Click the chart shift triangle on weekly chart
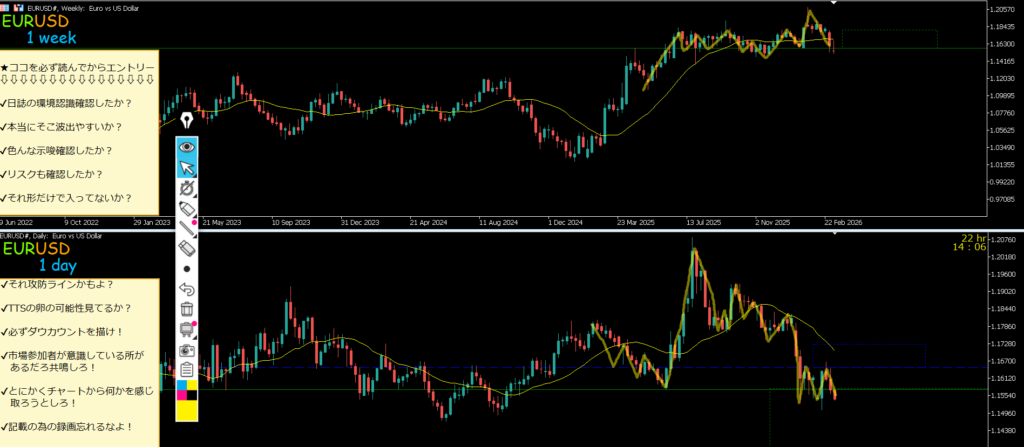 click(833, 5)
